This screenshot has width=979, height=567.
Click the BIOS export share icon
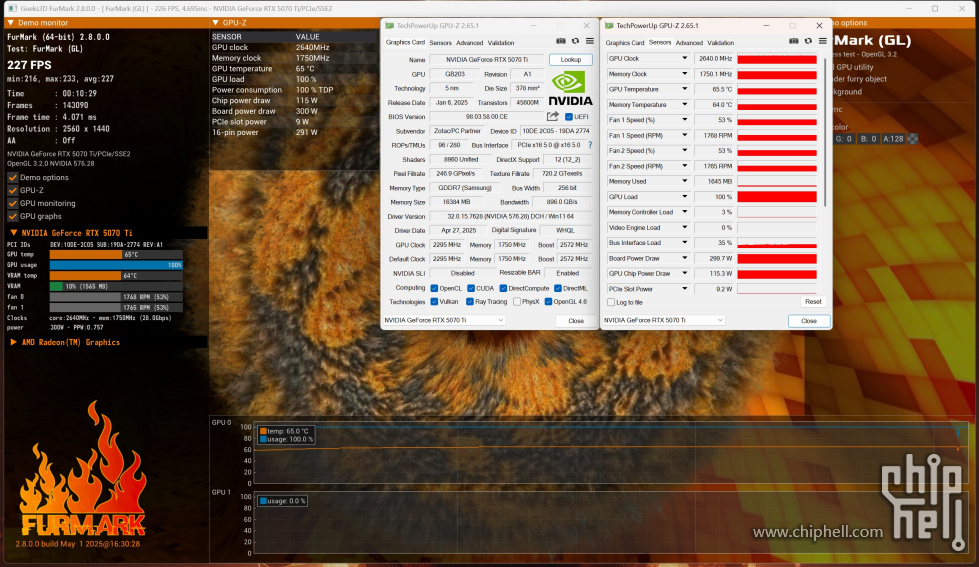(x=553, y=117)
